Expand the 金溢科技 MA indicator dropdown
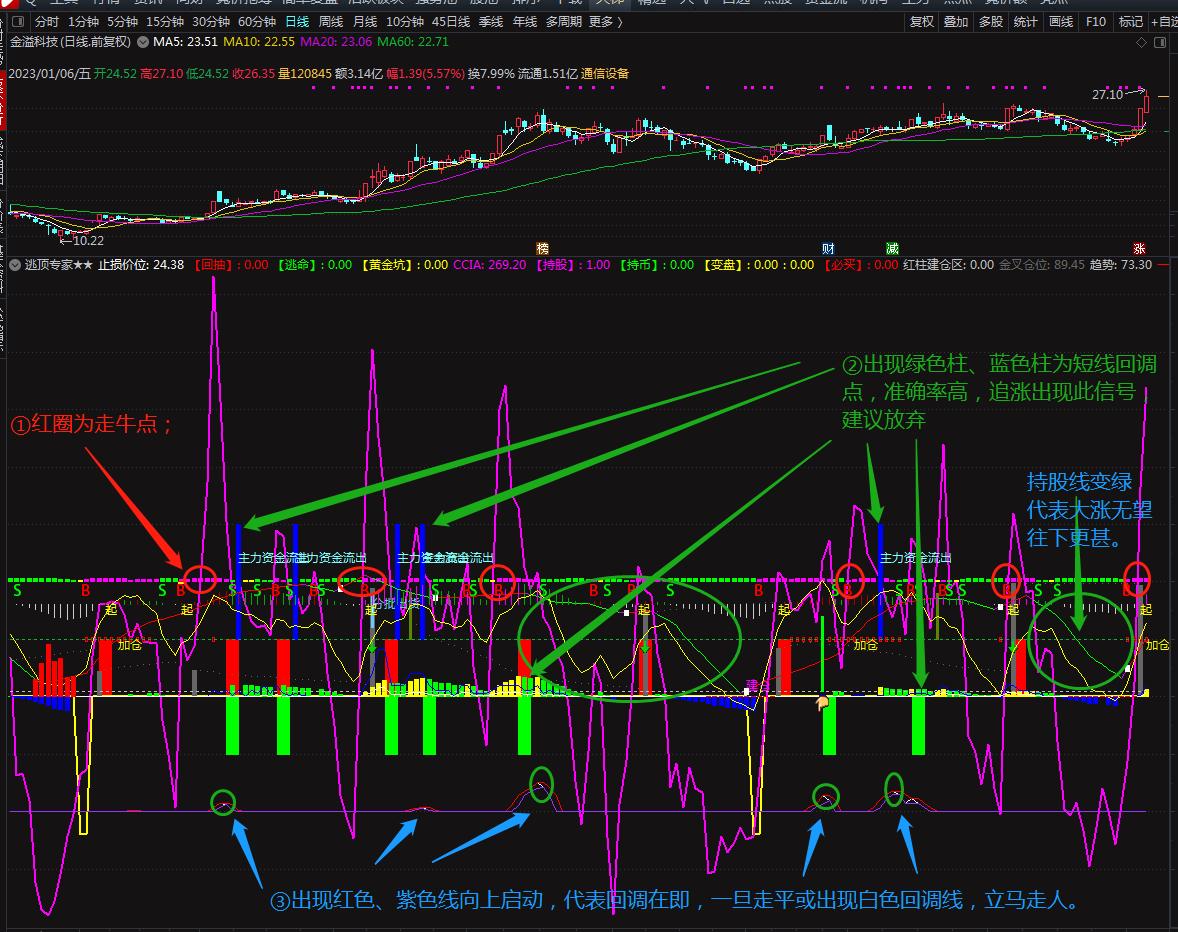This screenshot has width=1178, height=932. [143, 42]
